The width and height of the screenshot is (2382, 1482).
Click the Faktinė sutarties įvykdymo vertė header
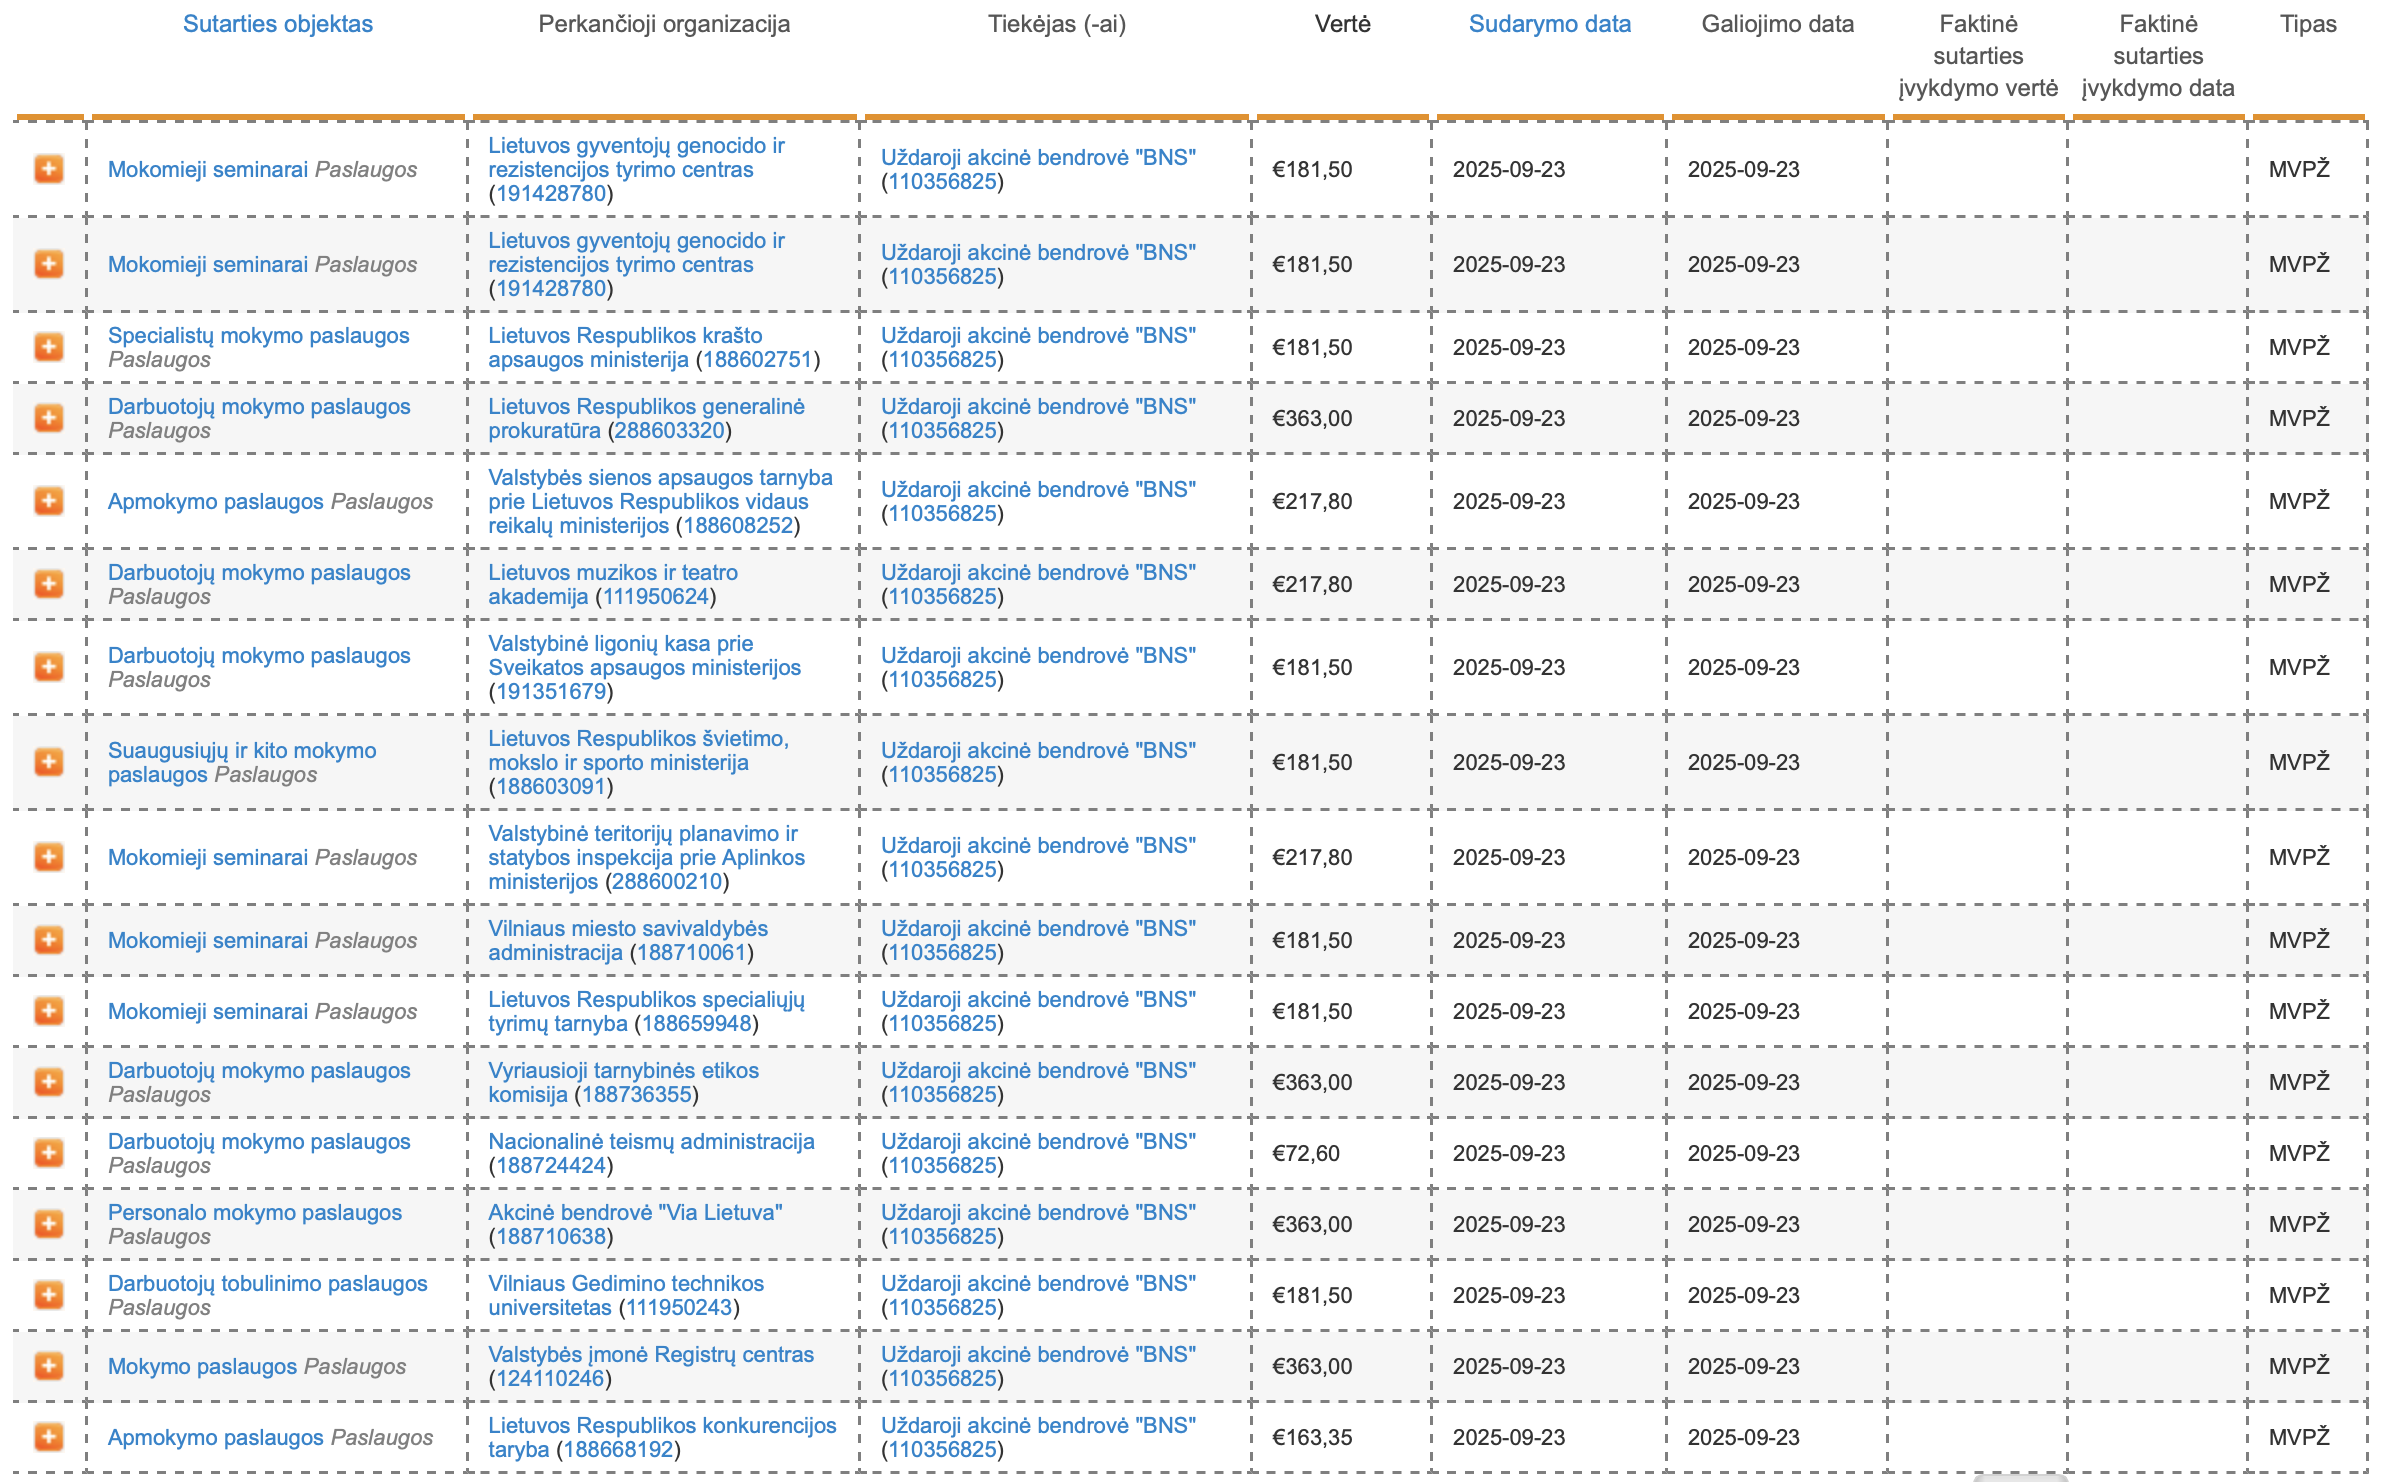point(1978,56)
